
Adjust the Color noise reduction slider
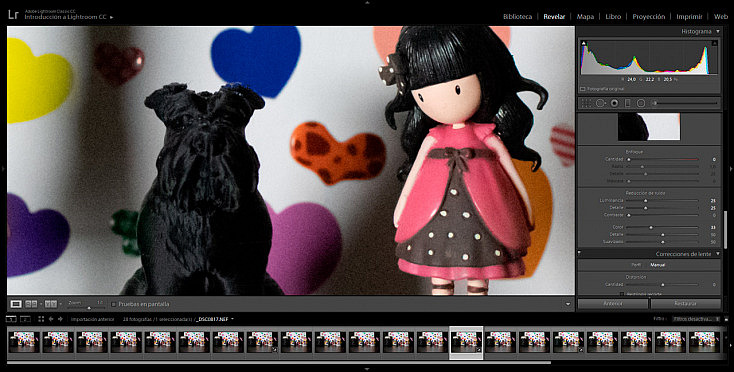(x=662, y=227)
